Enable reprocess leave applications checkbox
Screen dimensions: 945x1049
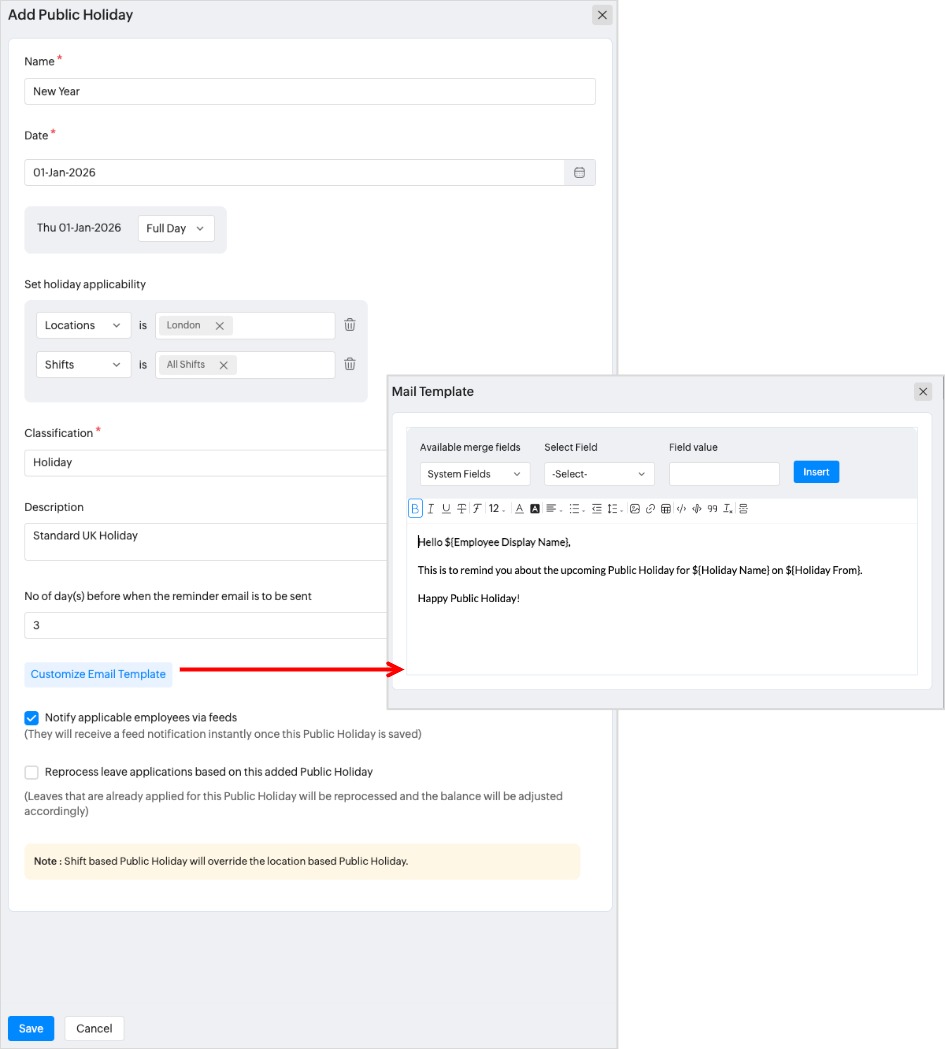(x=32, y=772)
